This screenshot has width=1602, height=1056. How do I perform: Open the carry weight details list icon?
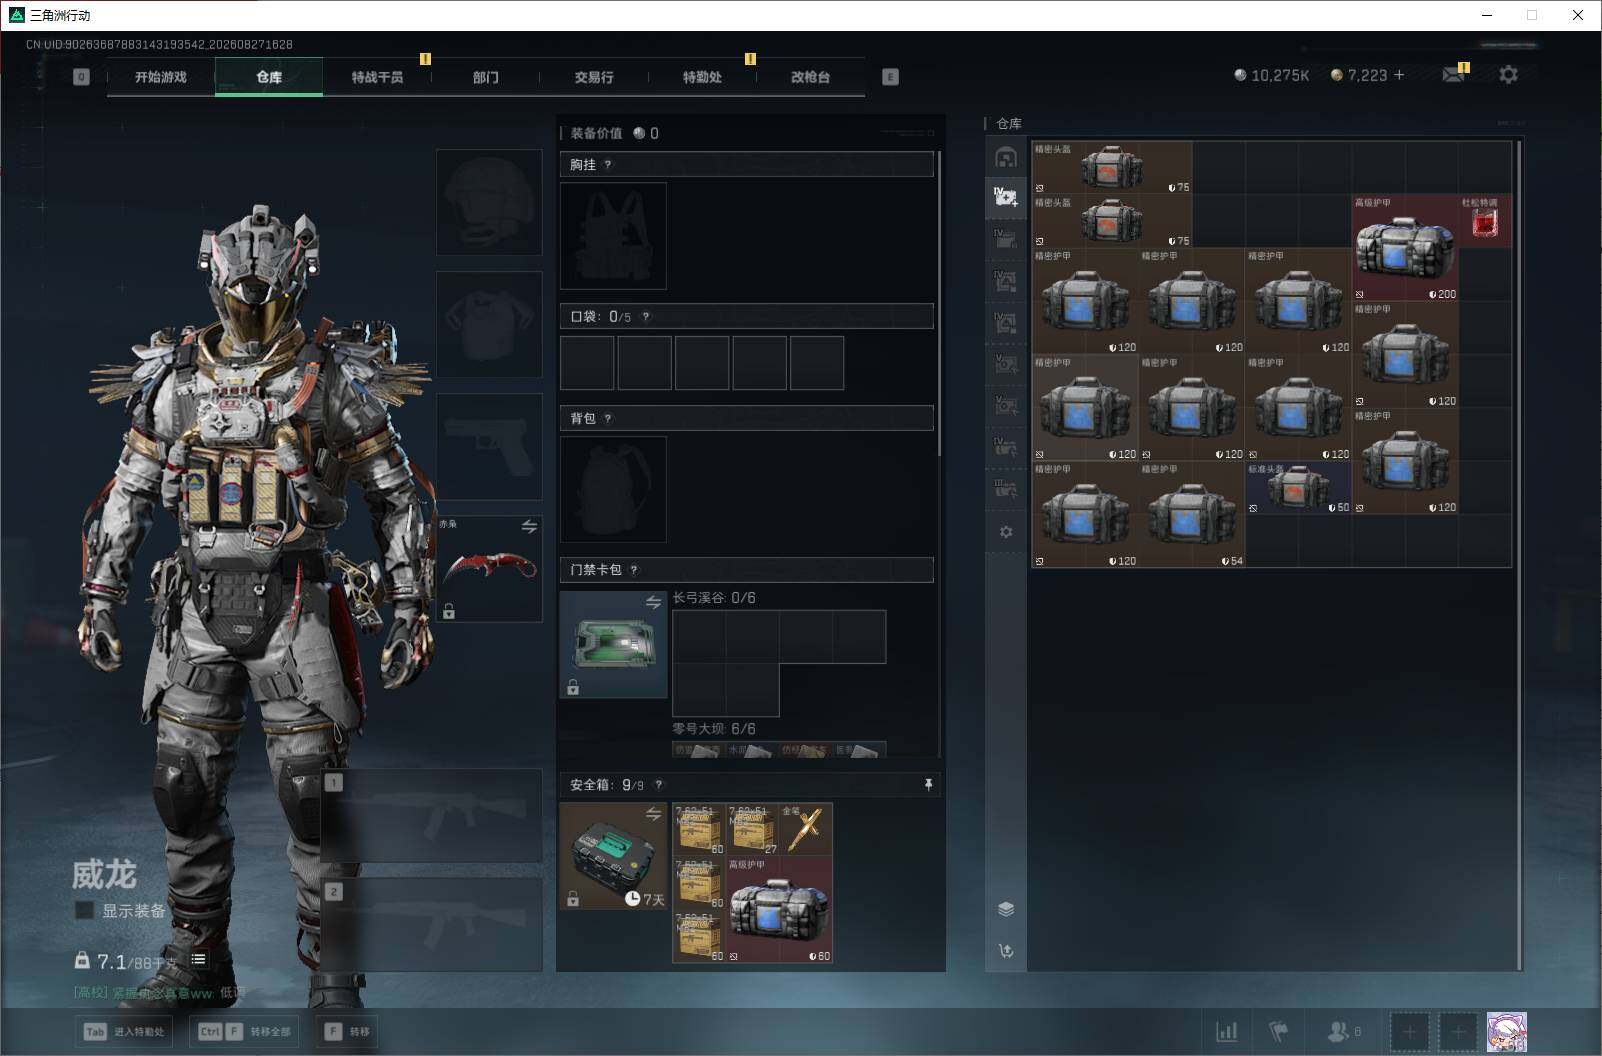pos(198,959)
